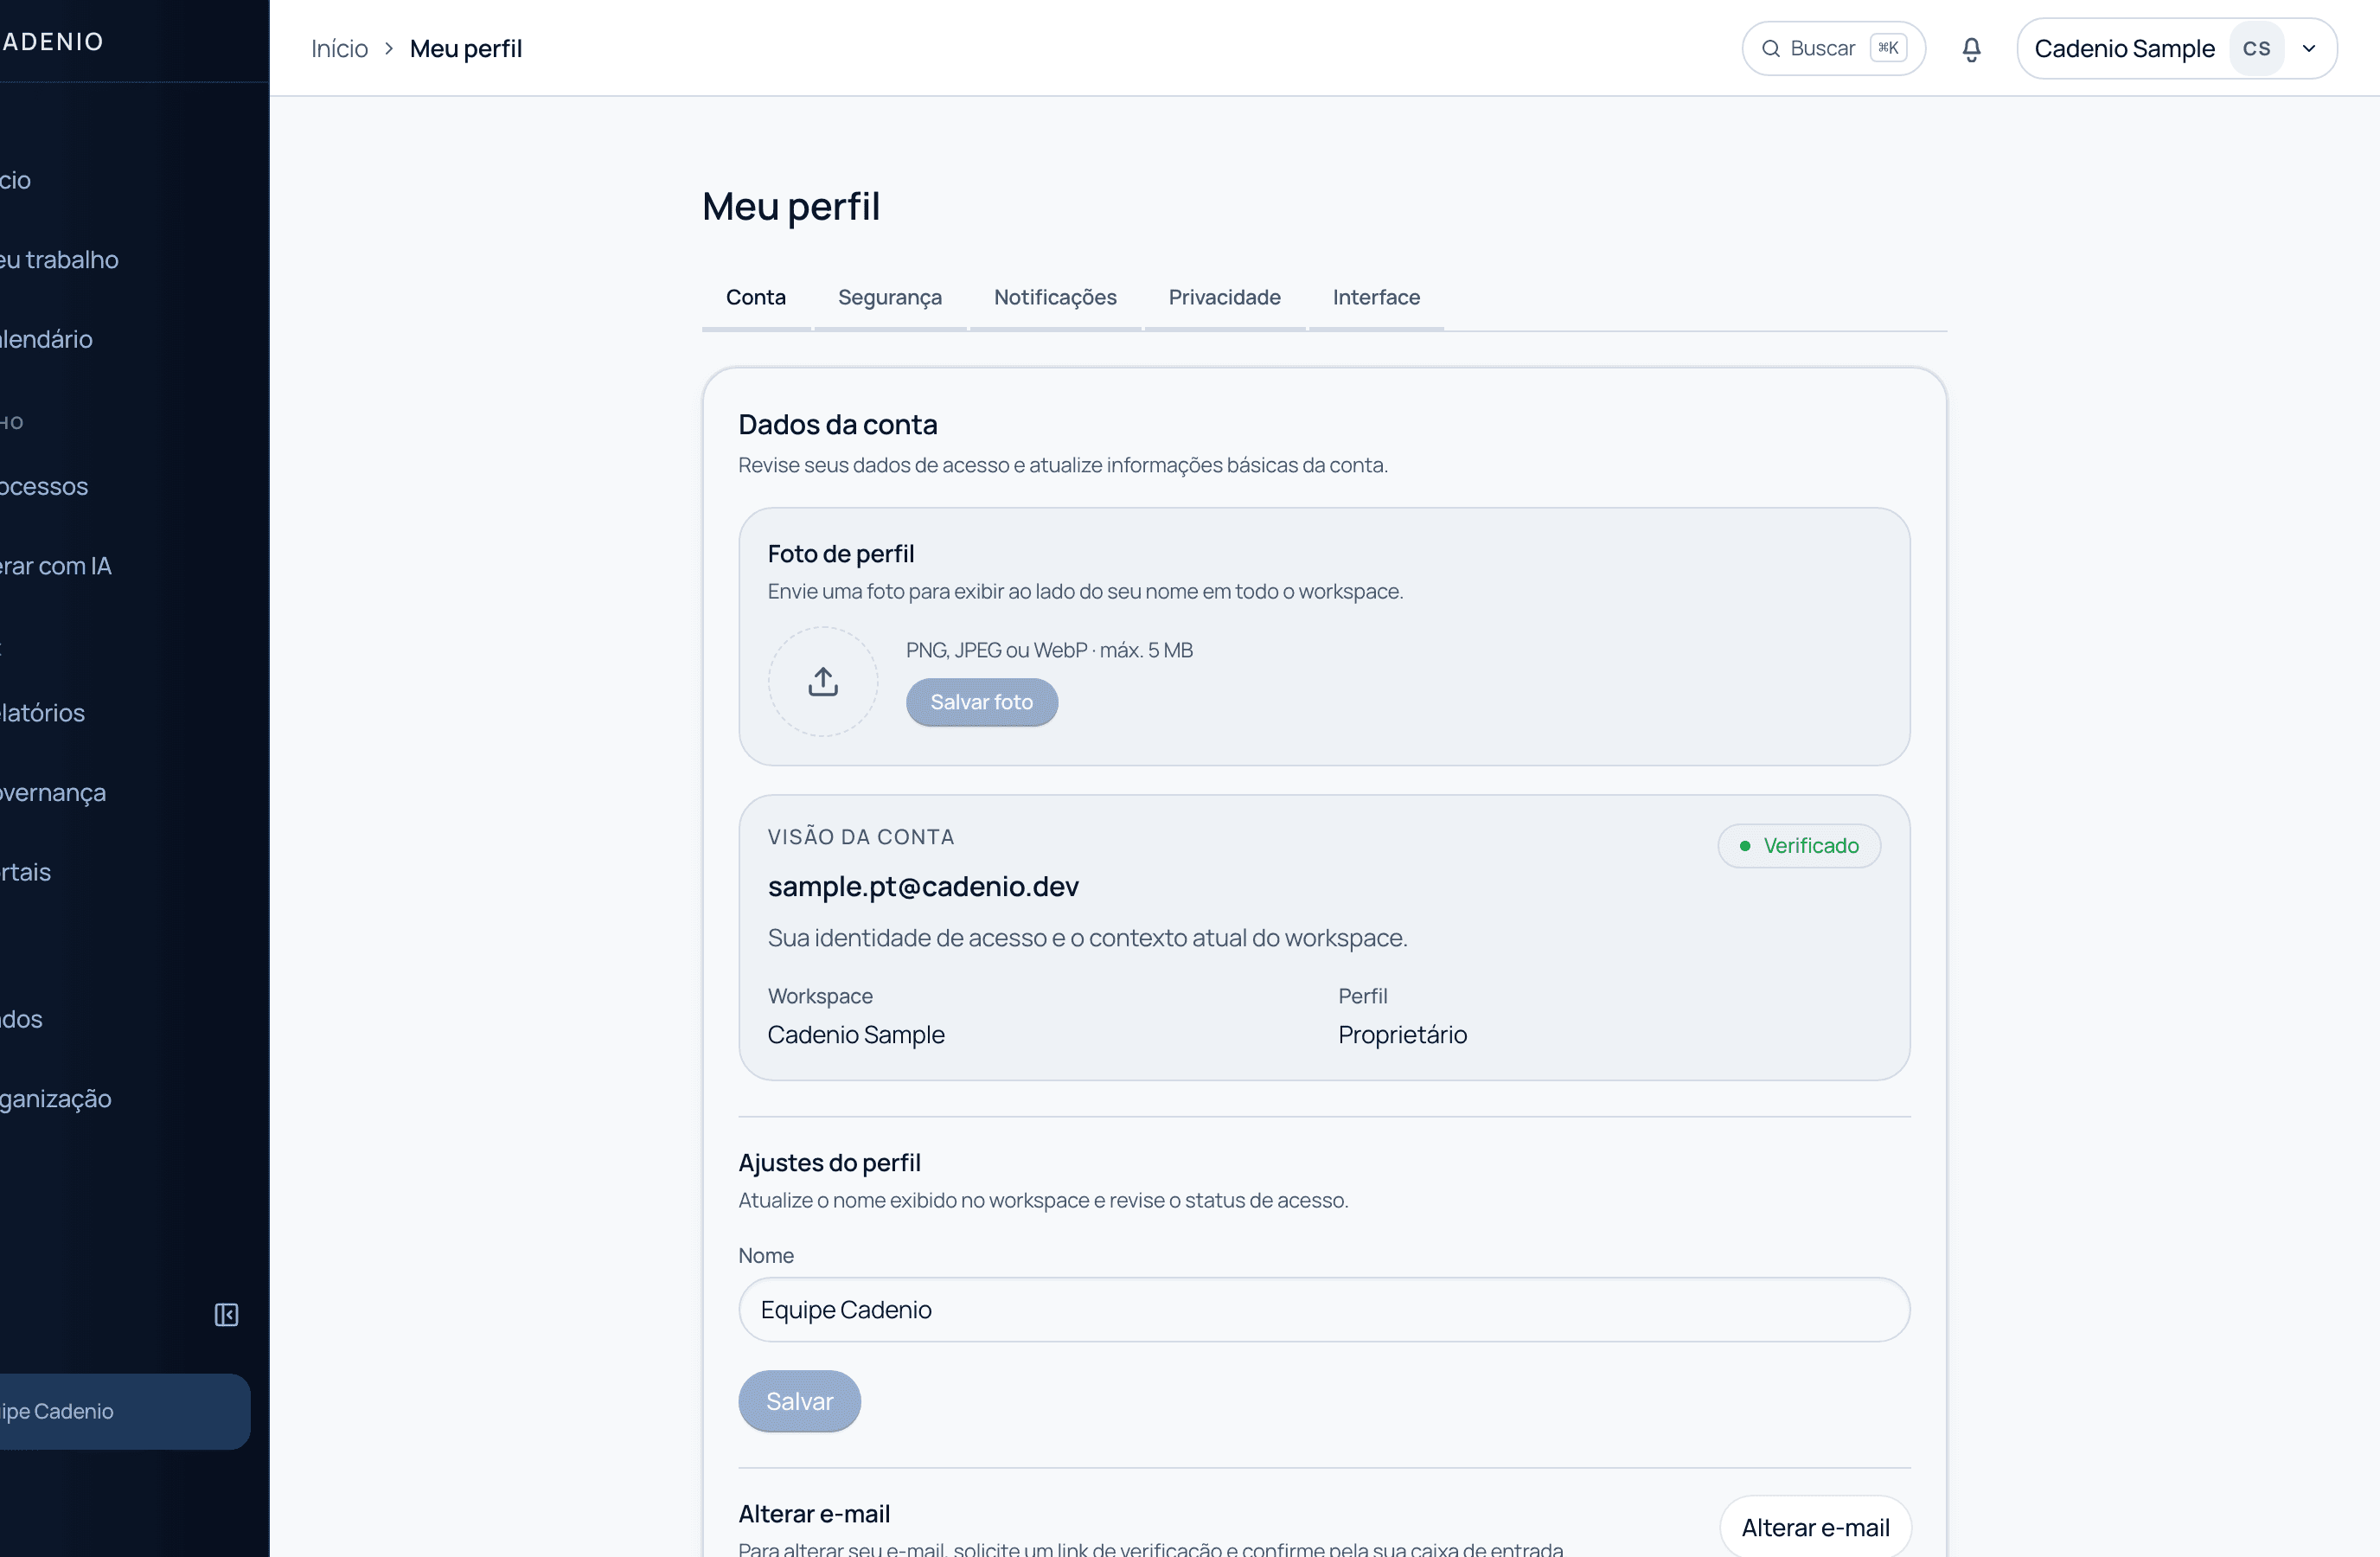2380x1557 pixels.
Task: Click the search magnifier icon
Action: point(1770,49)
